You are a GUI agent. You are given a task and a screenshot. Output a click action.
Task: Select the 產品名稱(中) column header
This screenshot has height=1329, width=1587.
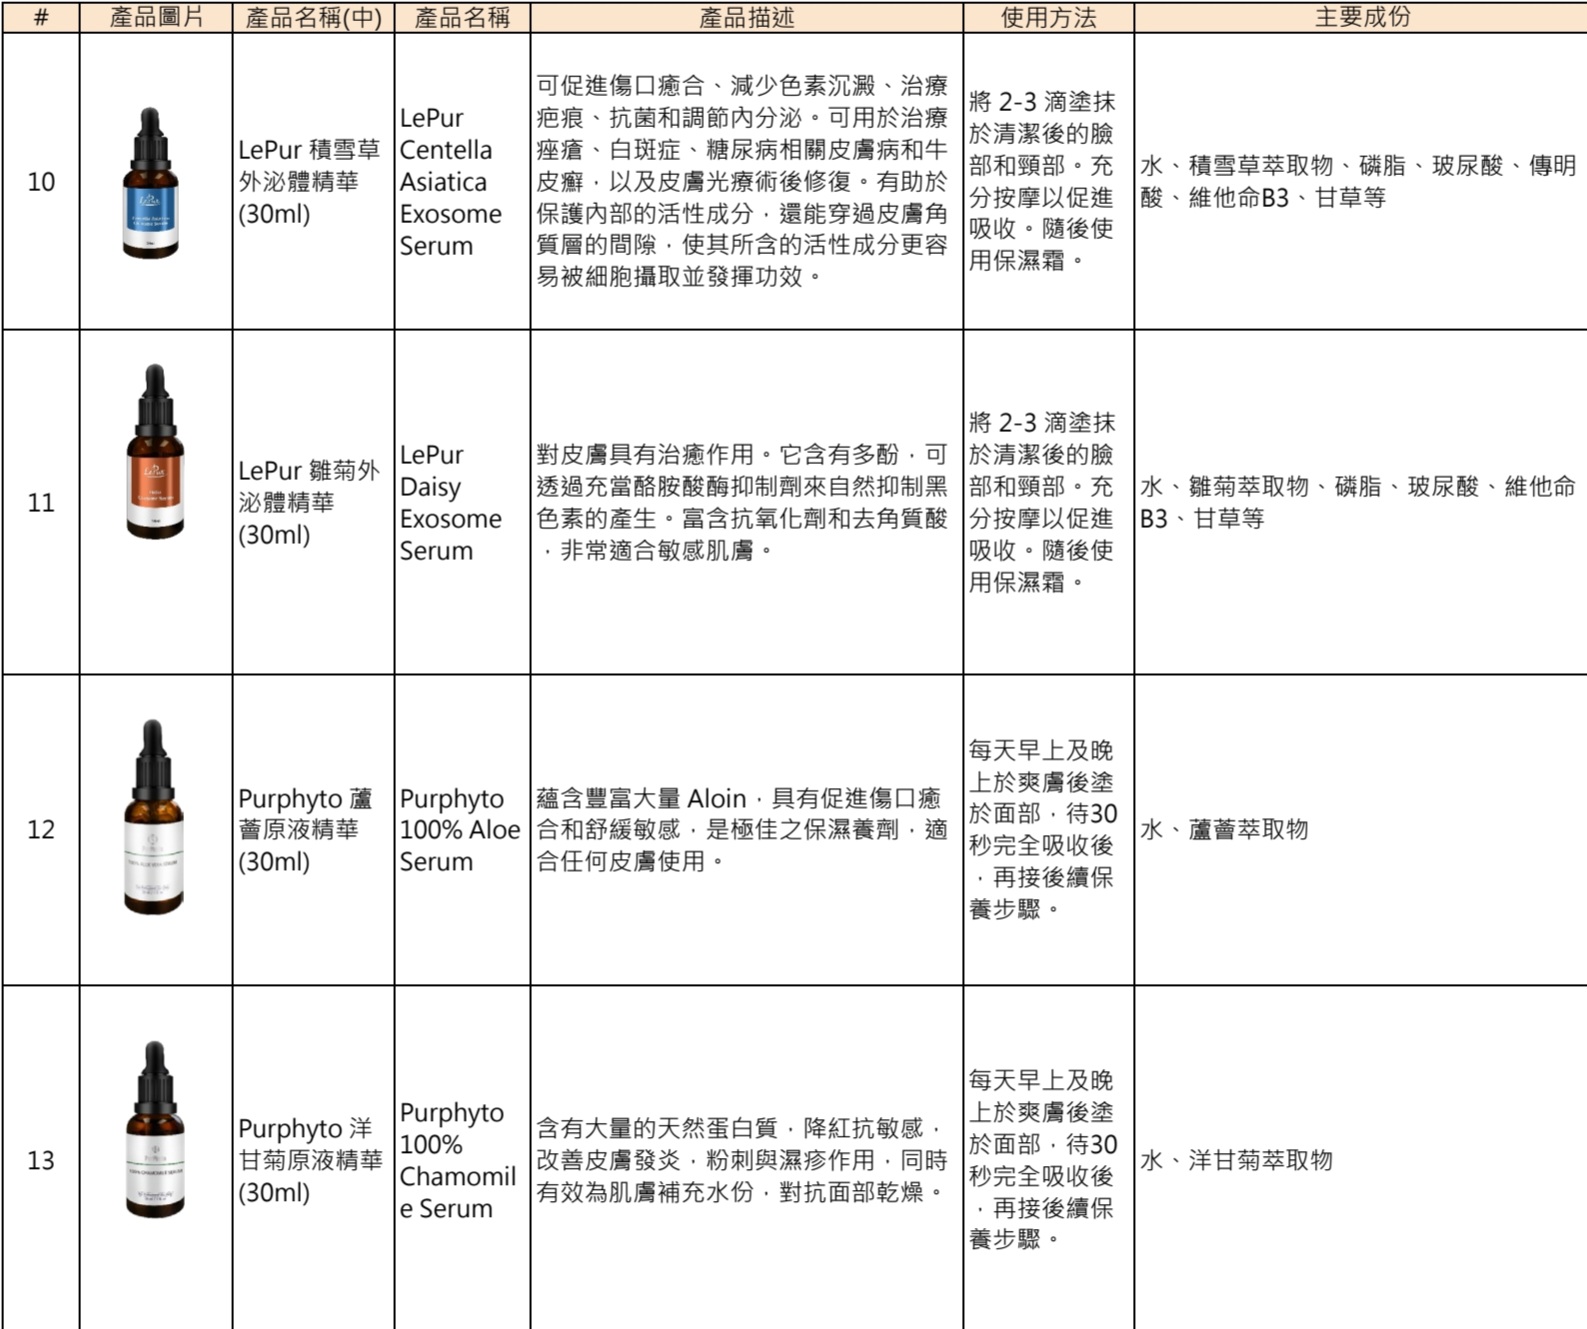pyautogui.click(x=313, y=17)
